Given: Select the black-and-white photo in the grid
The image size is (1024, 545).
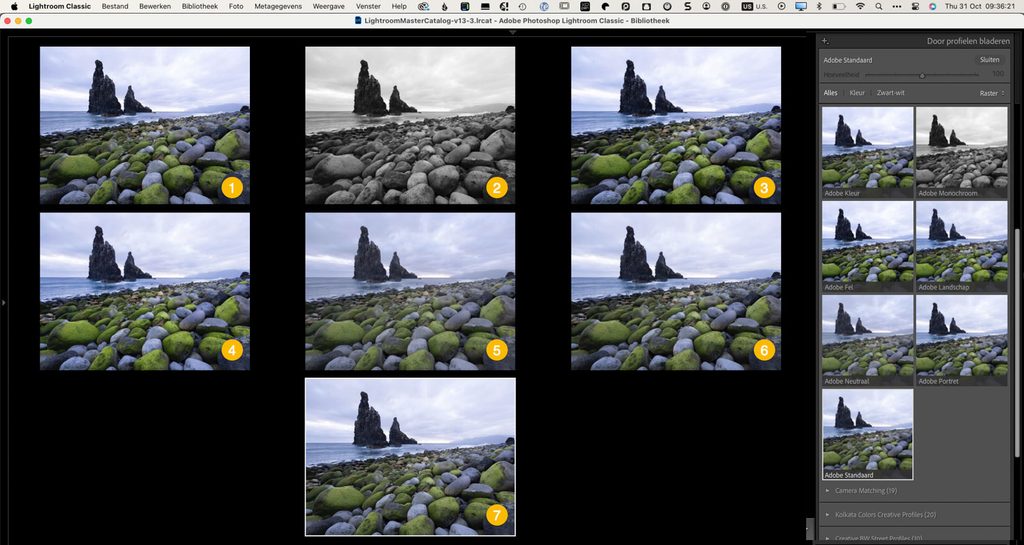Looking at the screenshot, I should tap(410, 125).
